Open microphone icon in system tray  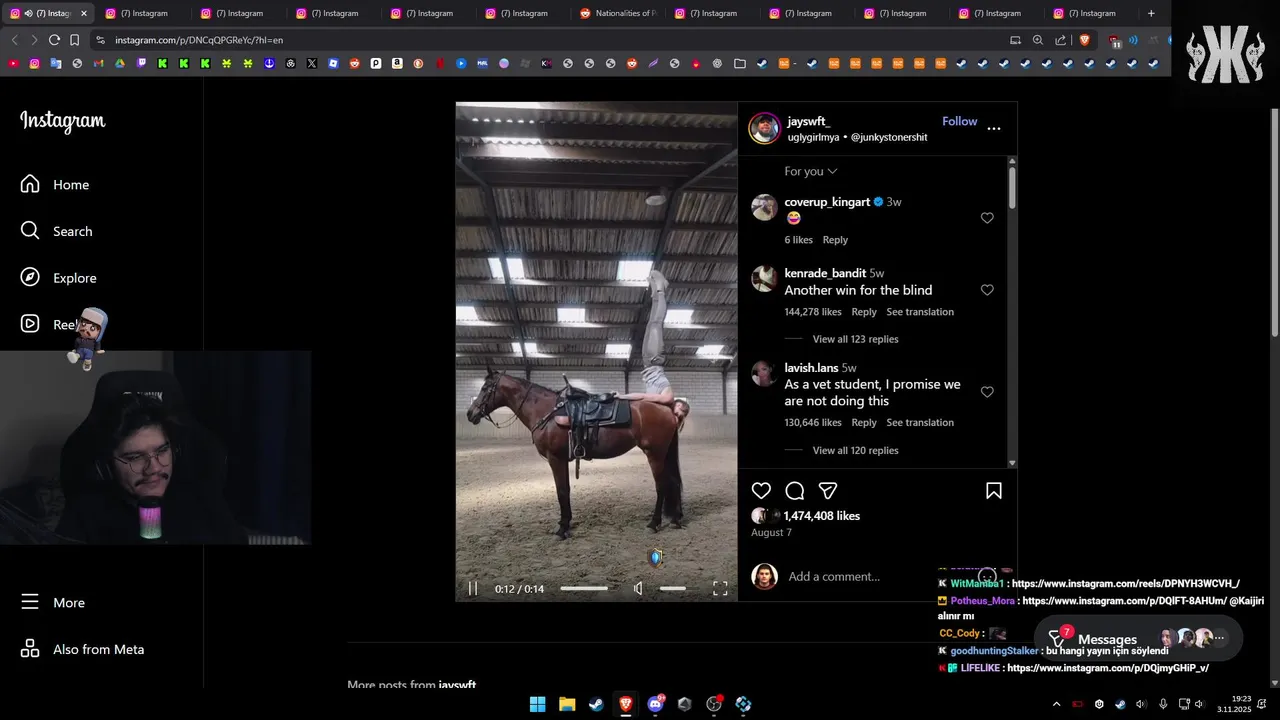[x=1162, y=704]
